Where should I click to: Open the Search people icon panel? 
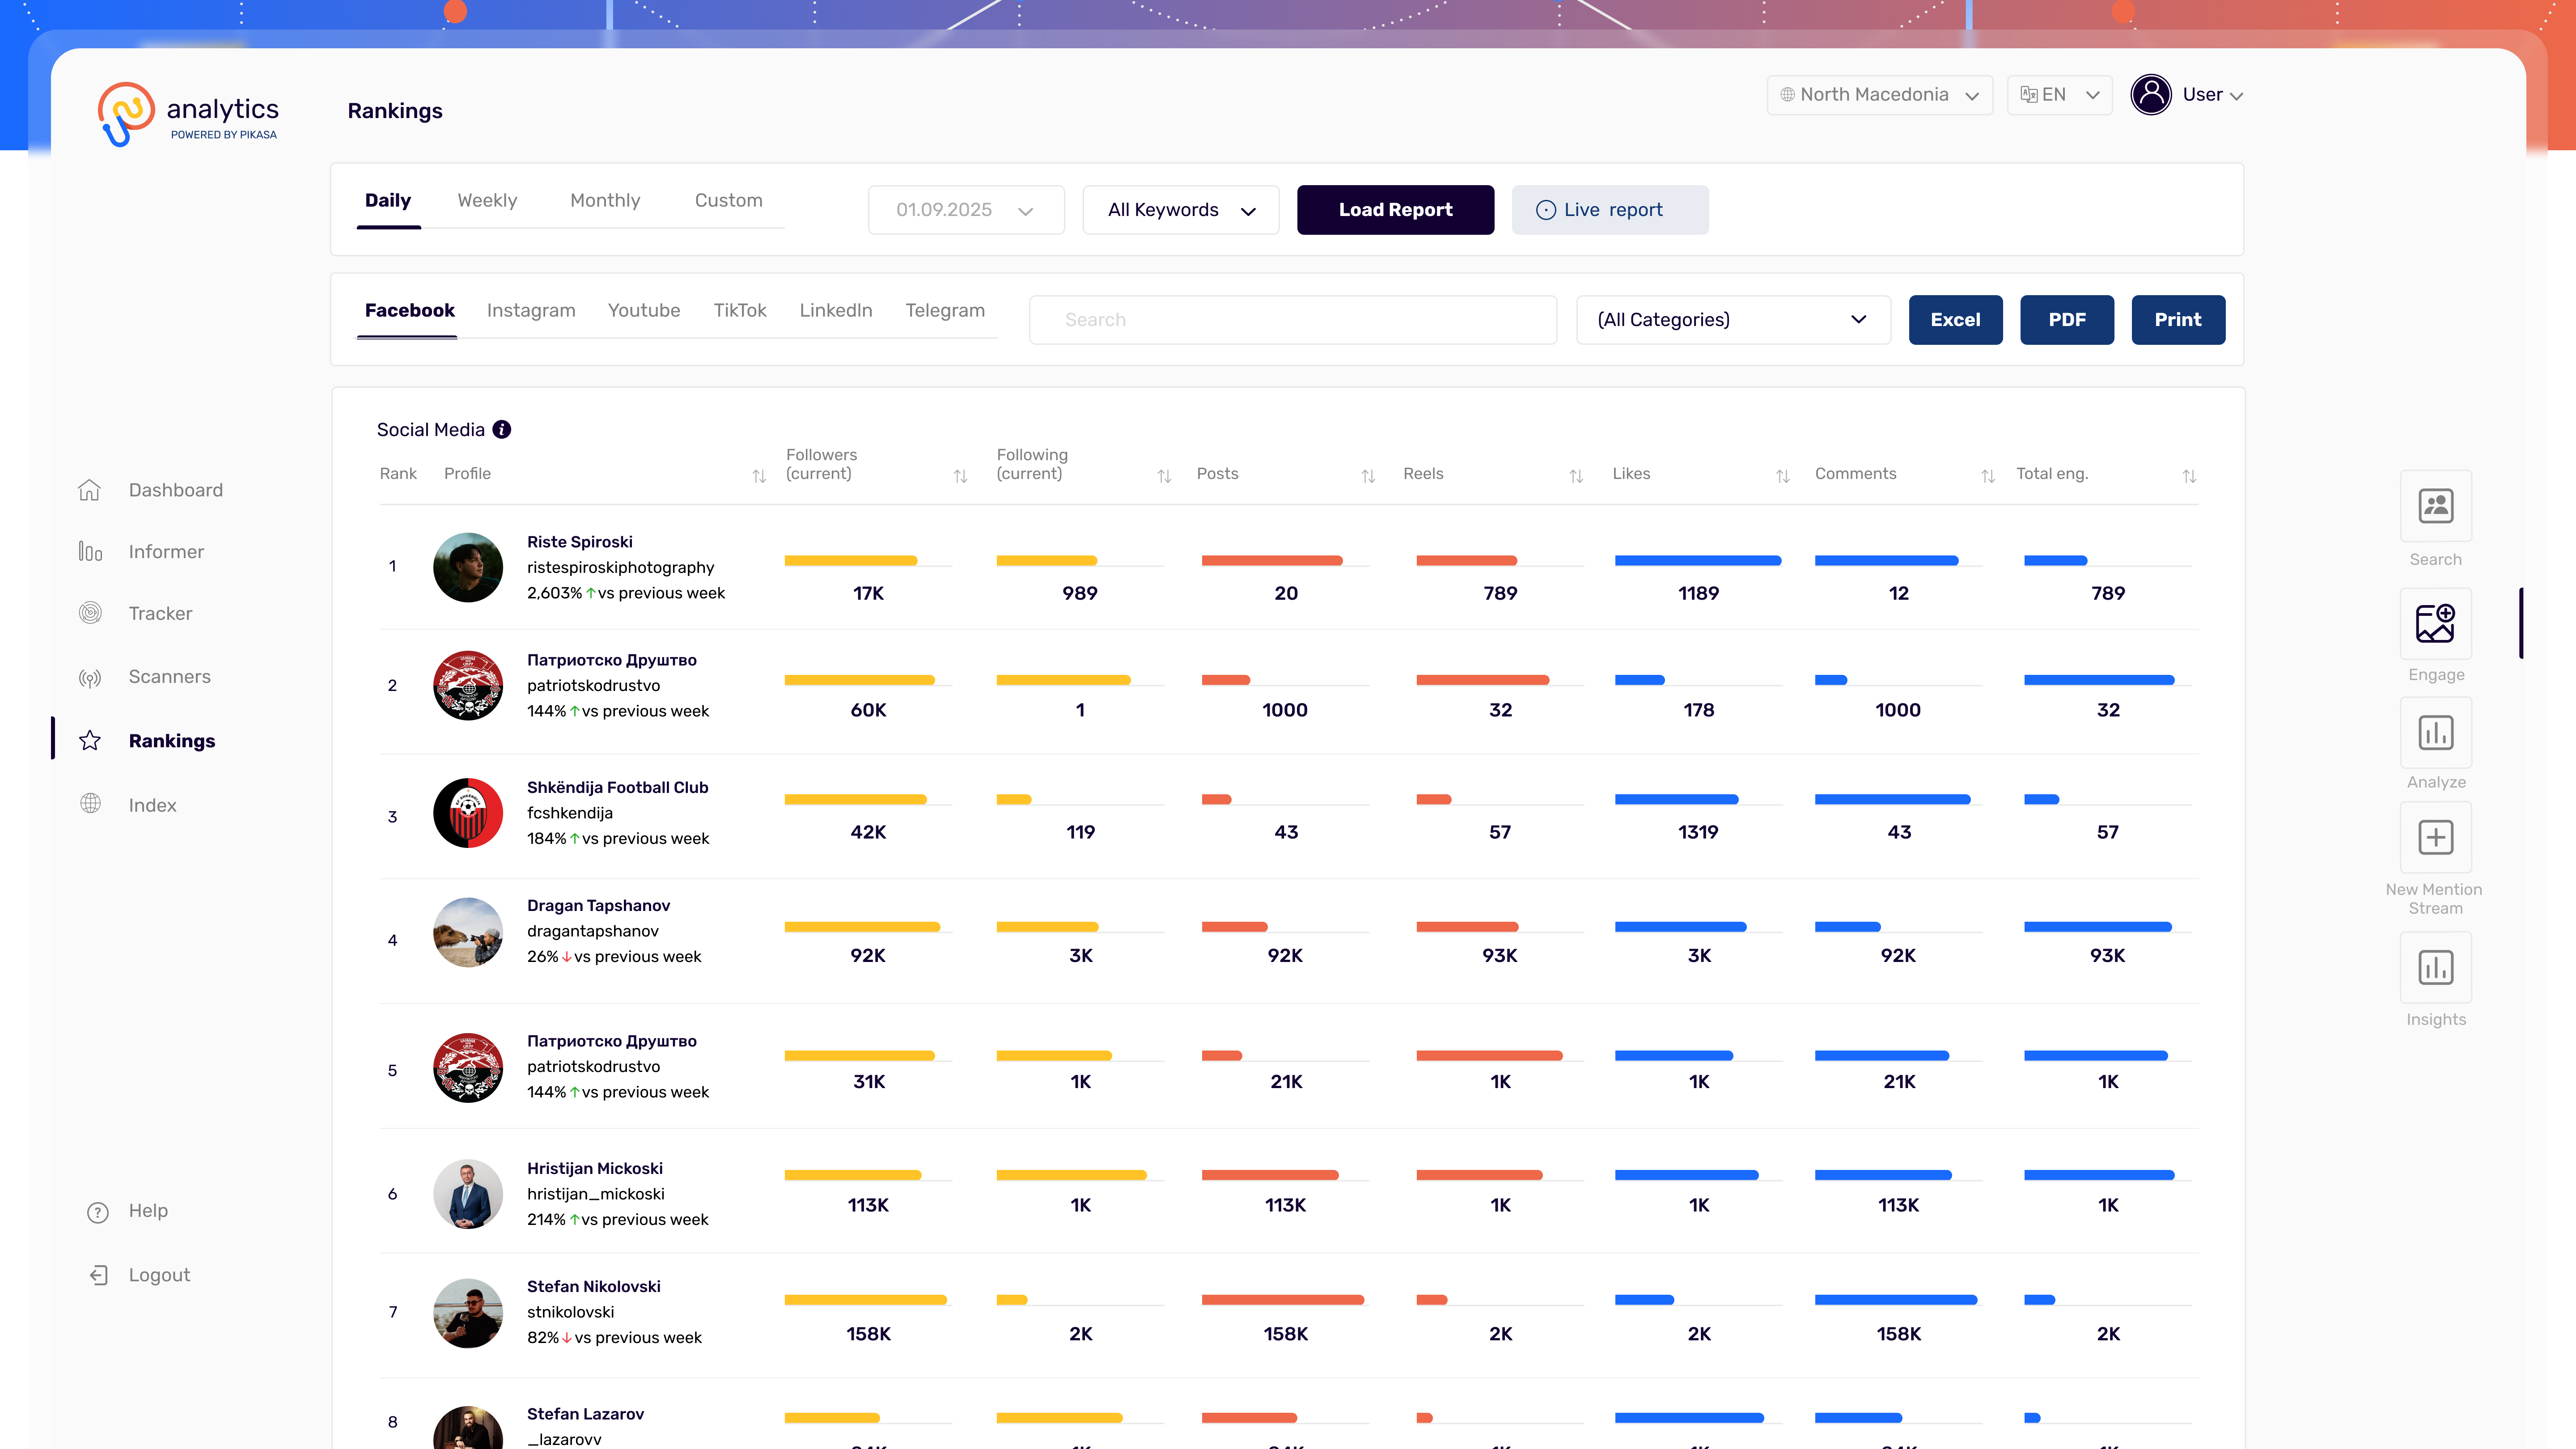point(2436,506)
